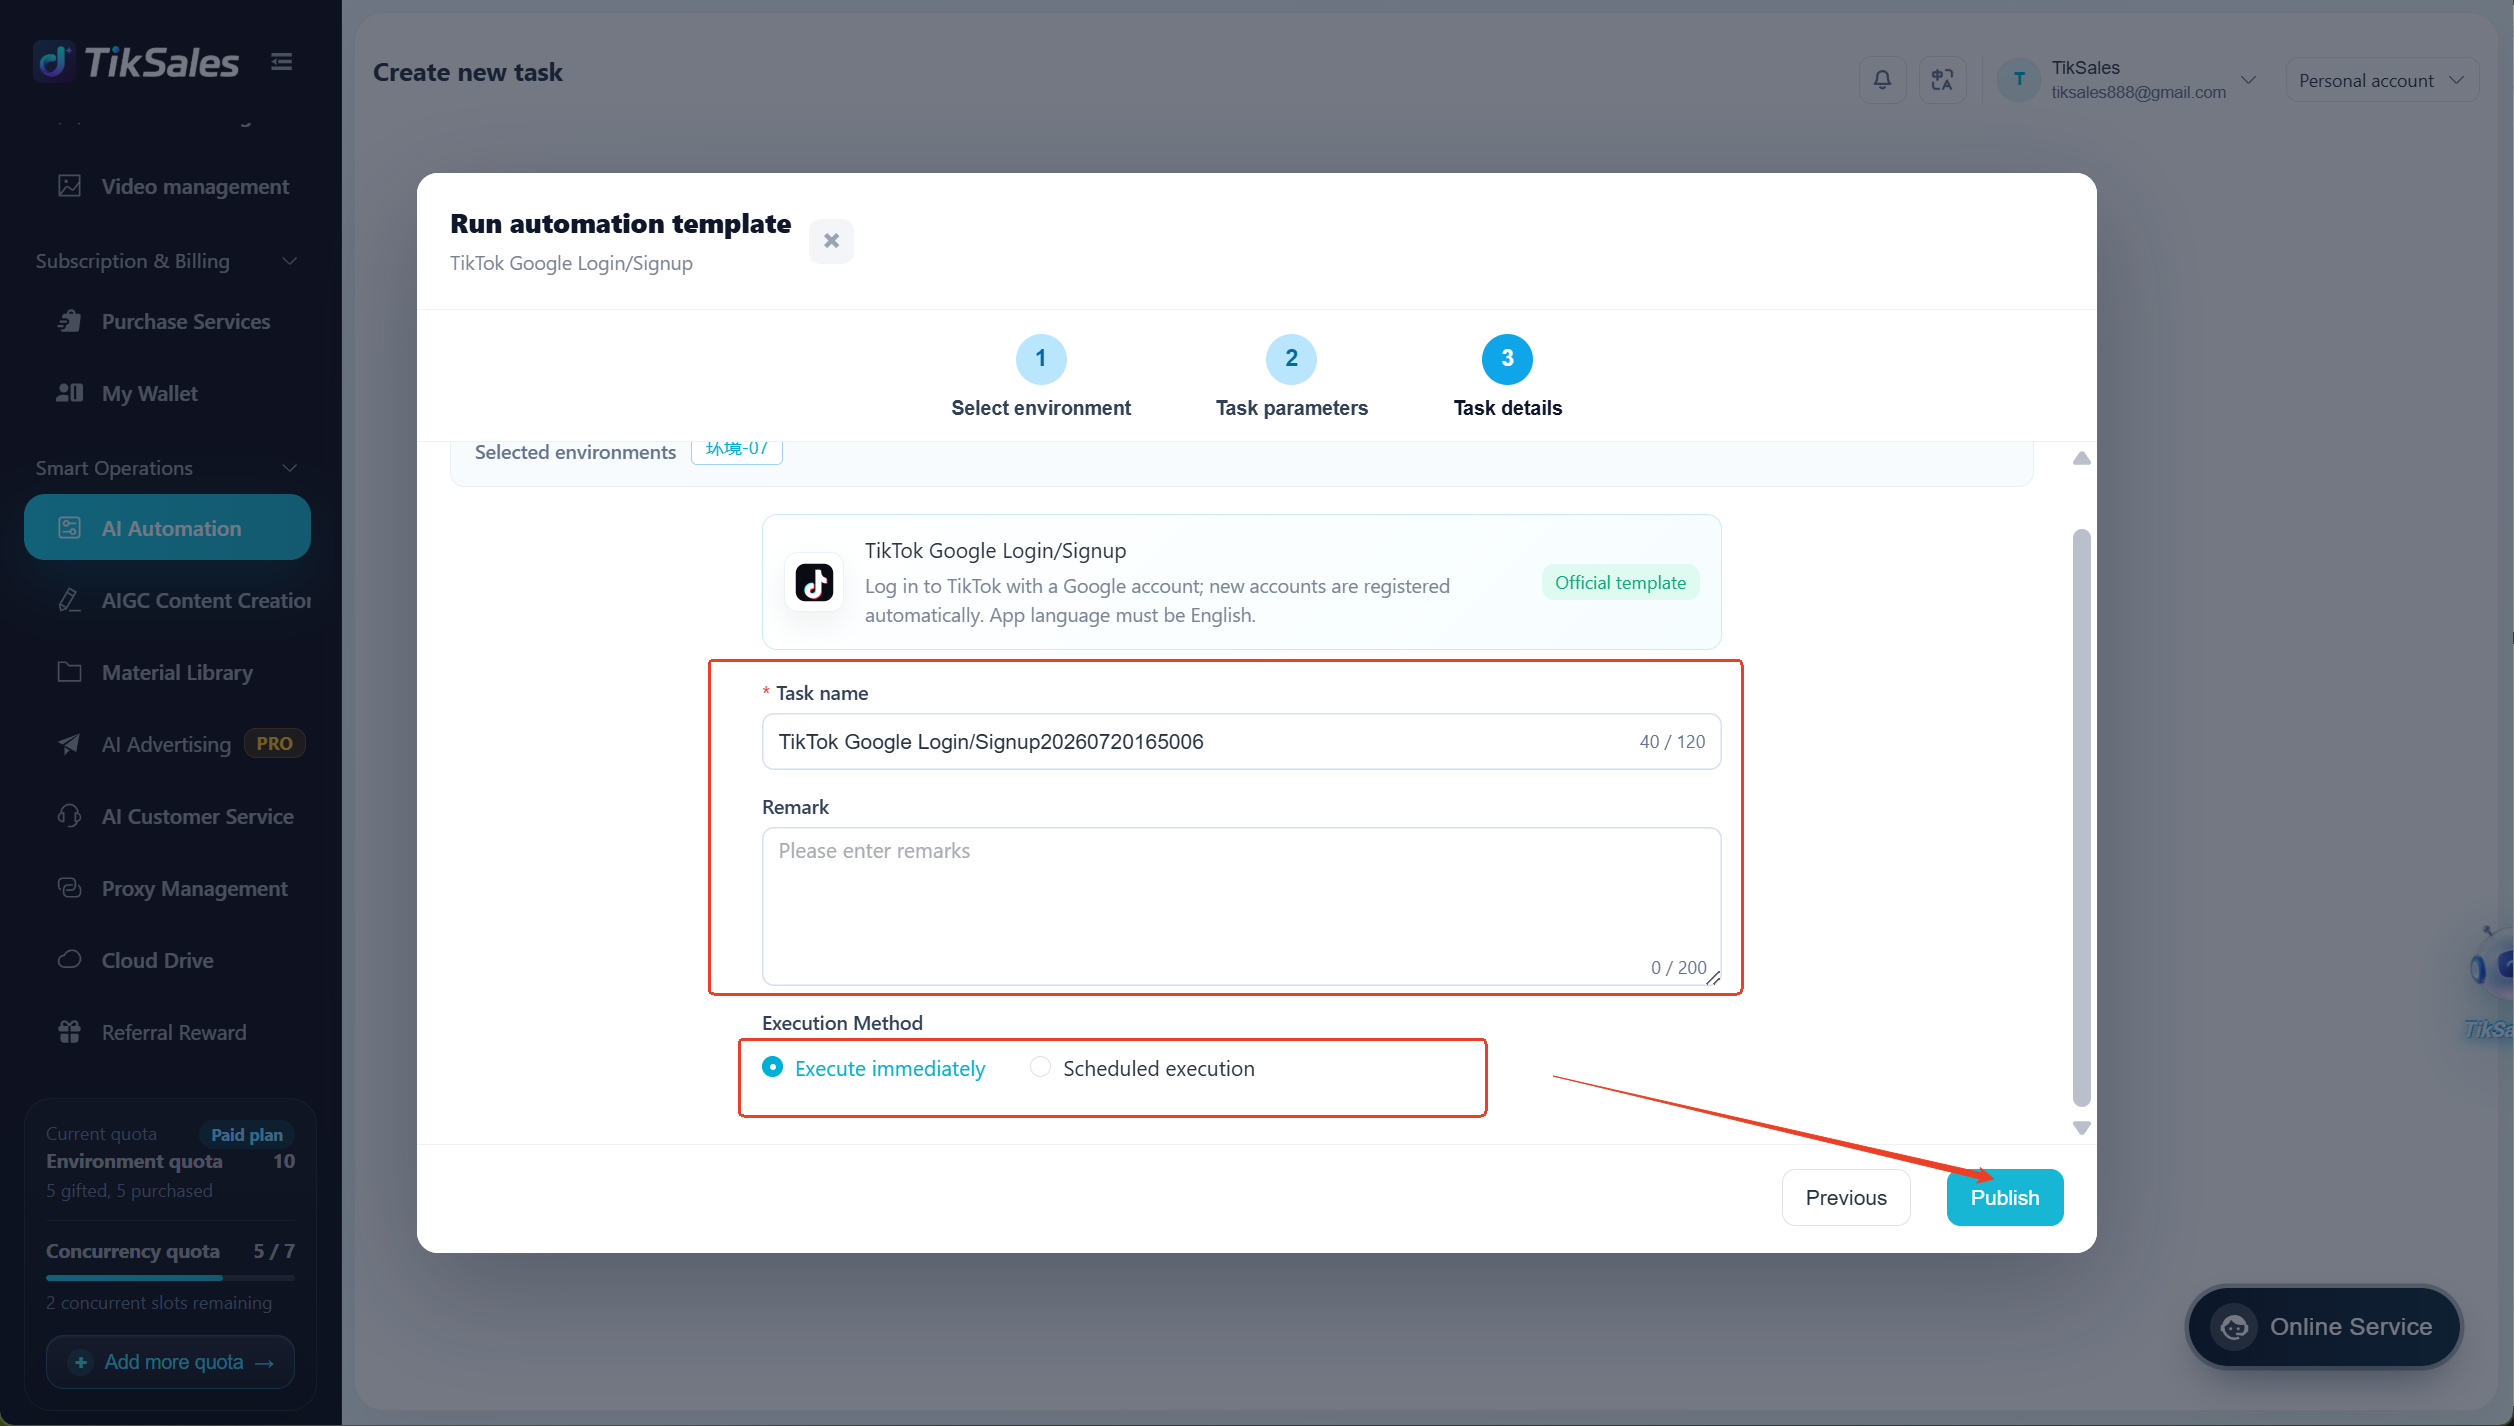Expand the TikSales user profile menu

2130,79
